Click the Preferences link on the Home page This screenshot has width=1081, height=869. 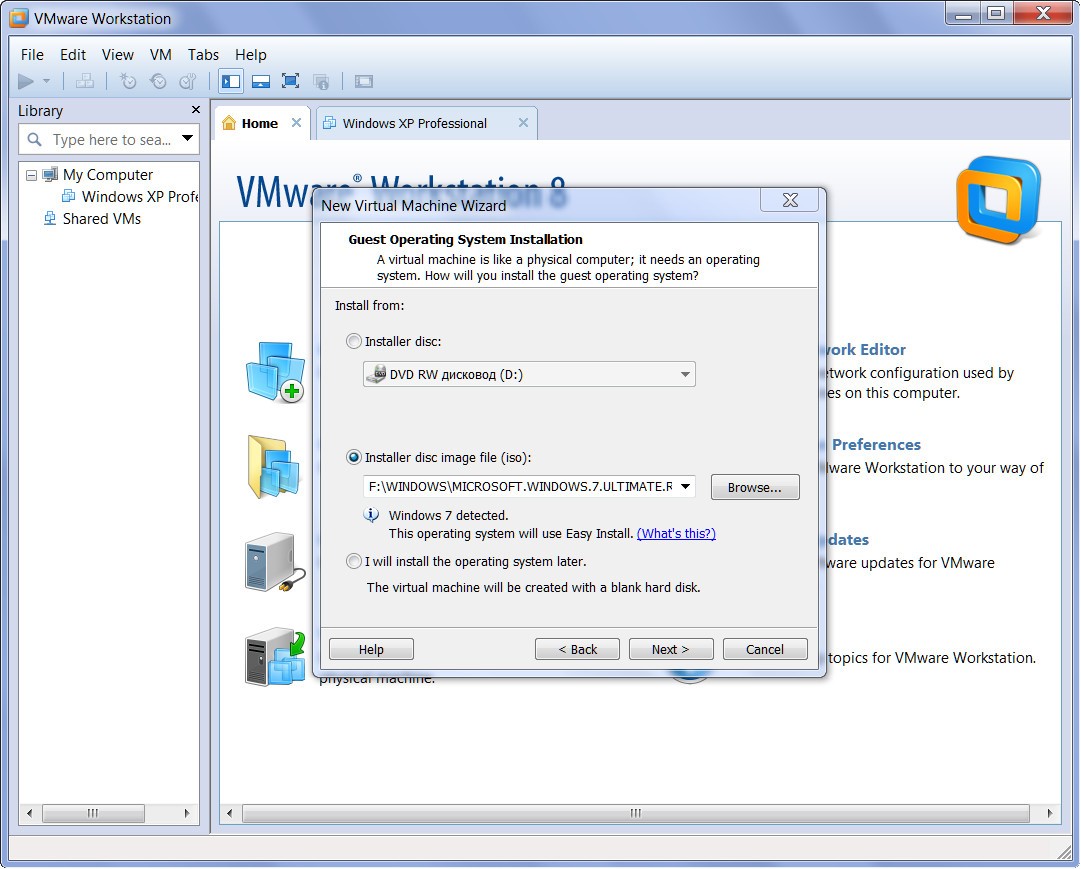[876, 445]
